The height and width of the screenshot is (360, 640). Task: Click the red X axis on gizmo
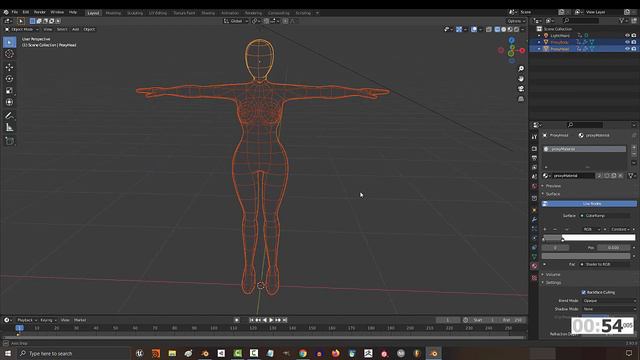(522, 51)
